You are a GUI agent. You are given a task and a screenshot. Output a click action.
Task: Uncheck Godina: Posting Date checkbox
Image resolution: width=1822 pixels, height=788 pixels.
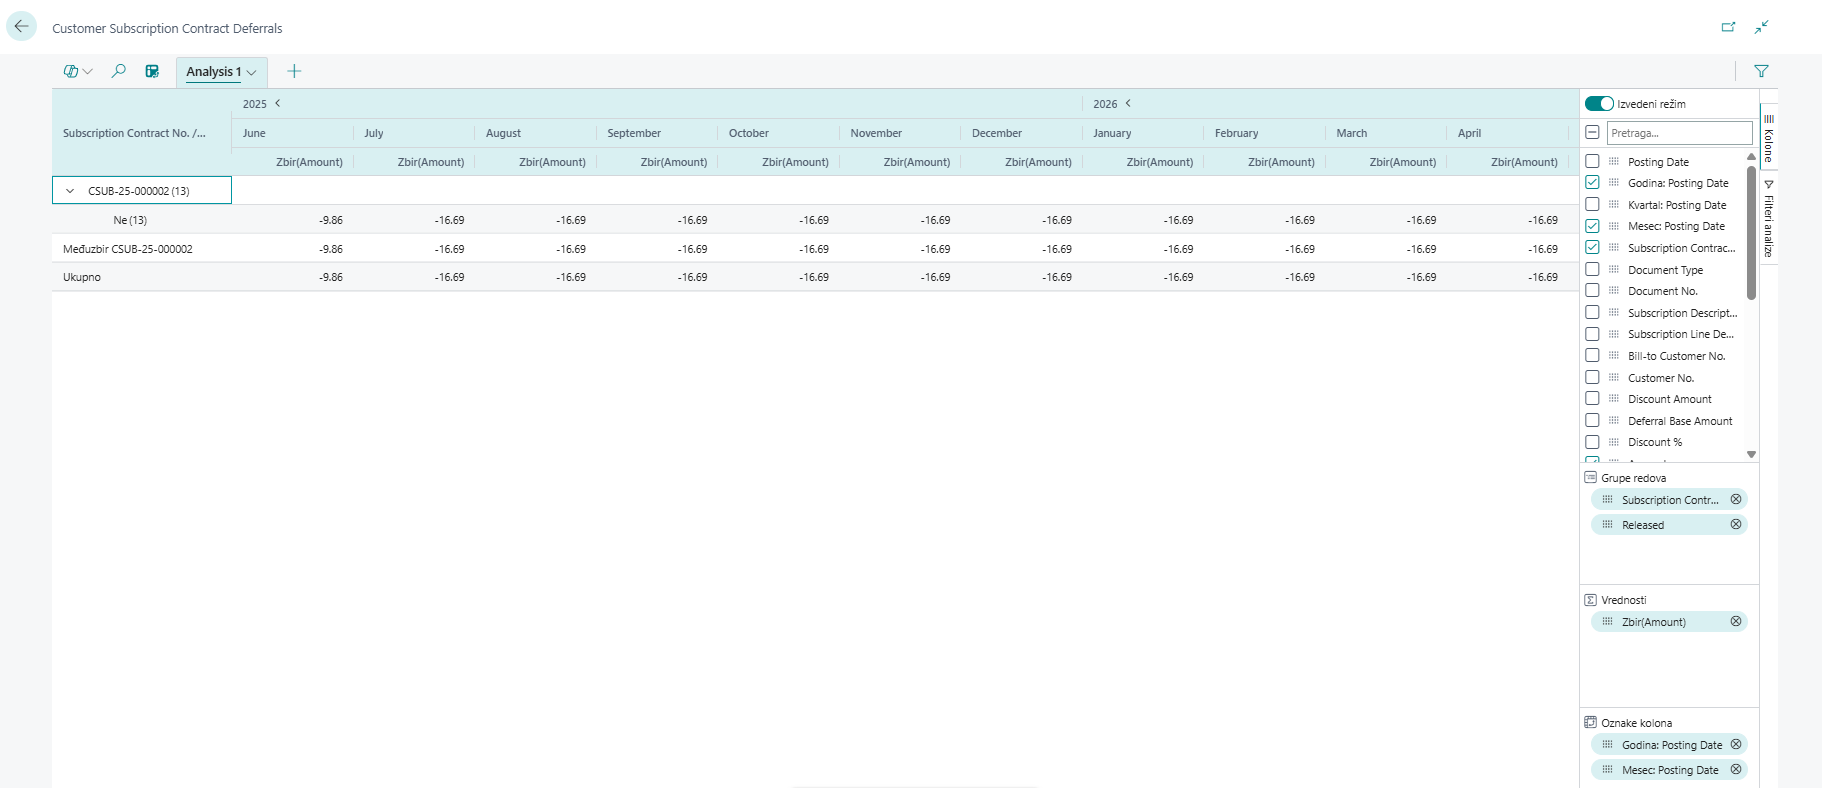[1592, 183]
